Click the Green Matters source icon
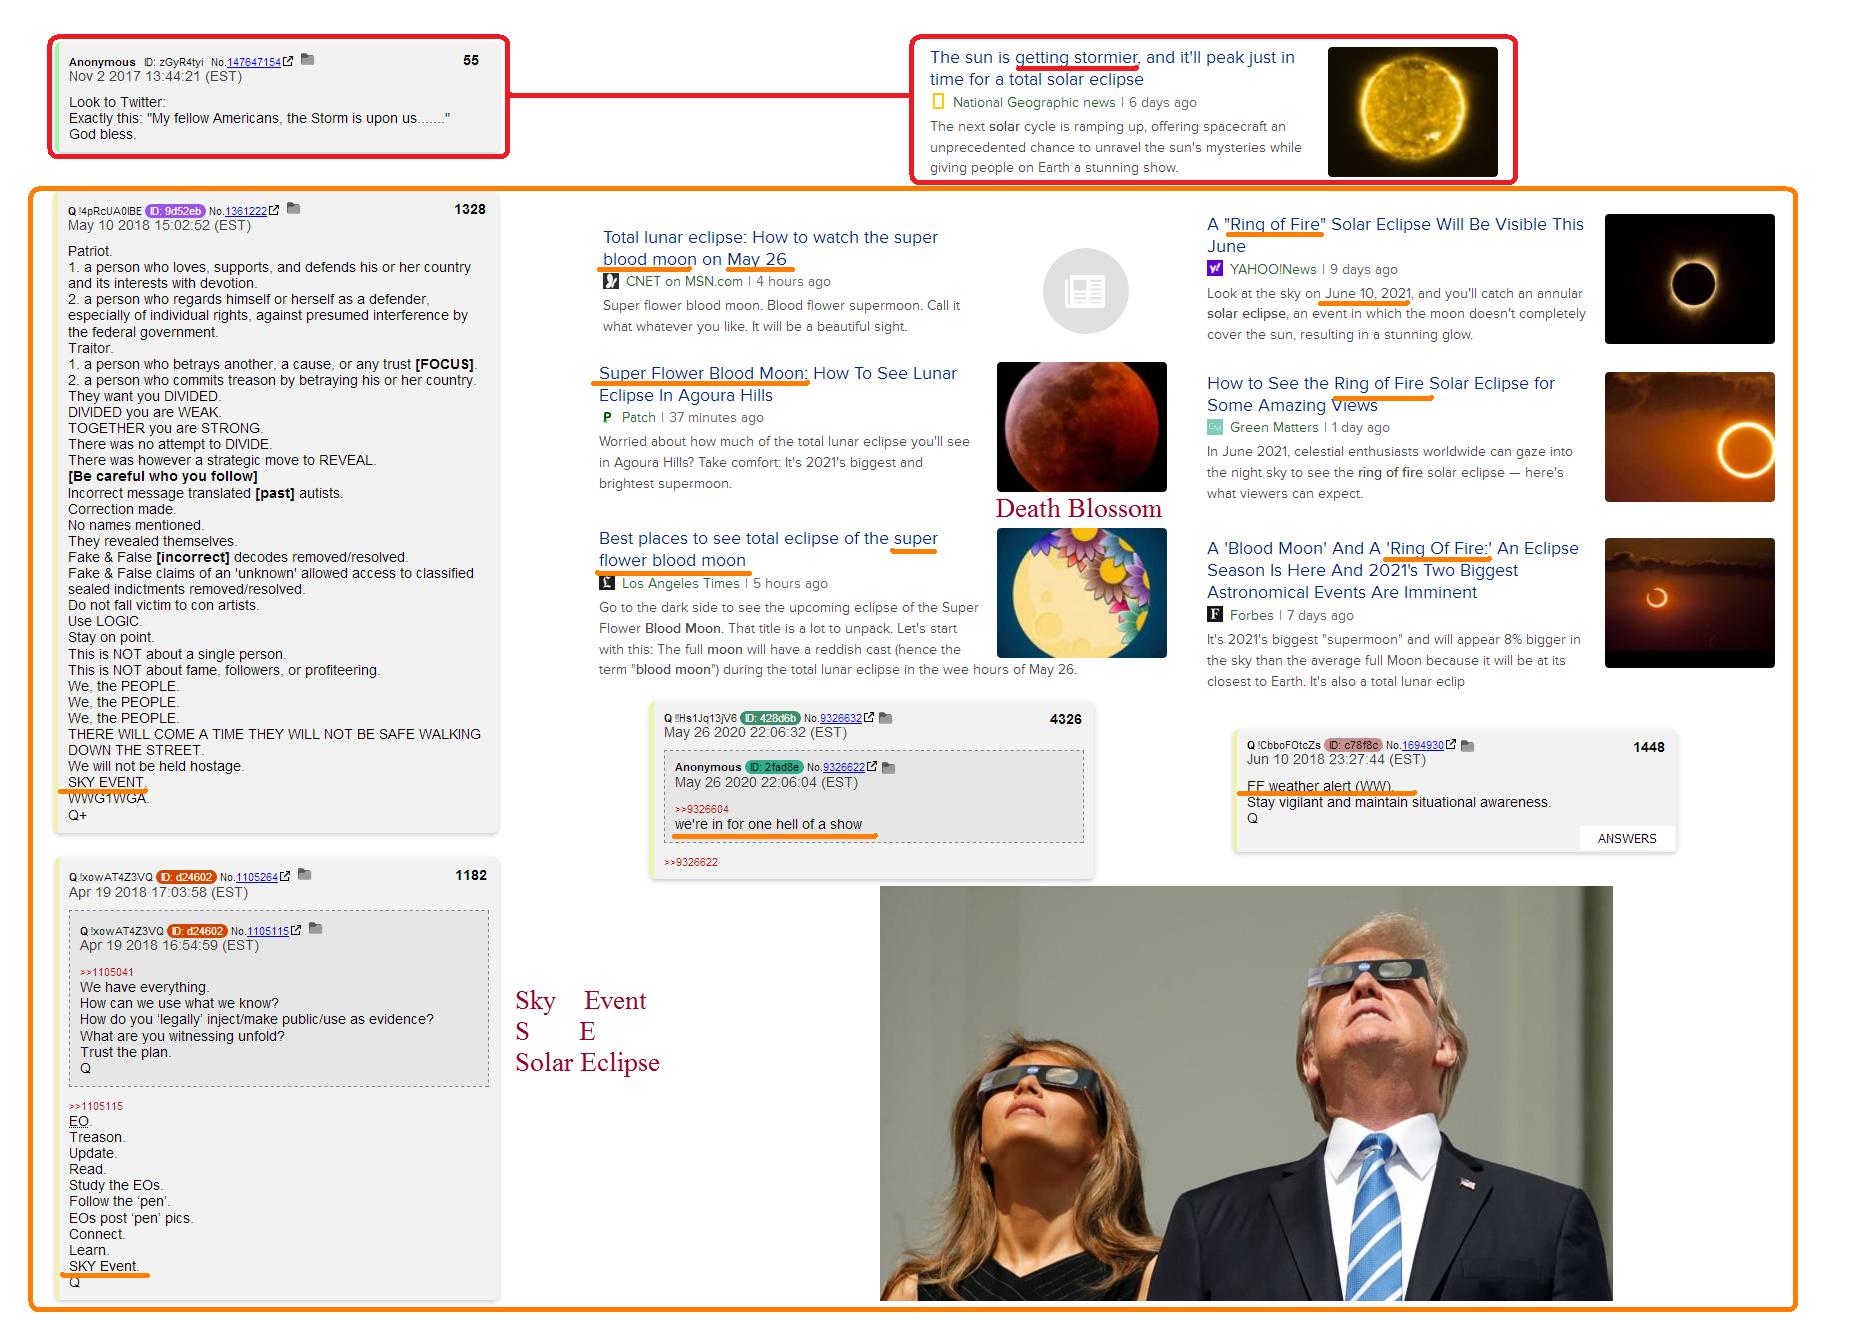 [1215, 427]
